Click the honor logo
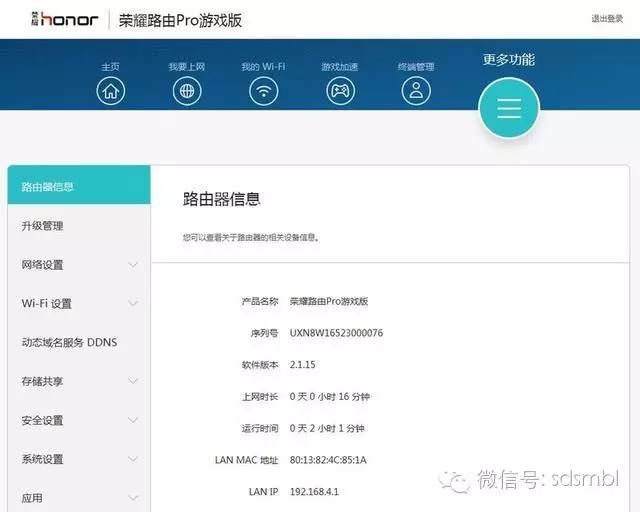This screenshot has height=512, width=640. pyautogui.click(x=64, y=19)
